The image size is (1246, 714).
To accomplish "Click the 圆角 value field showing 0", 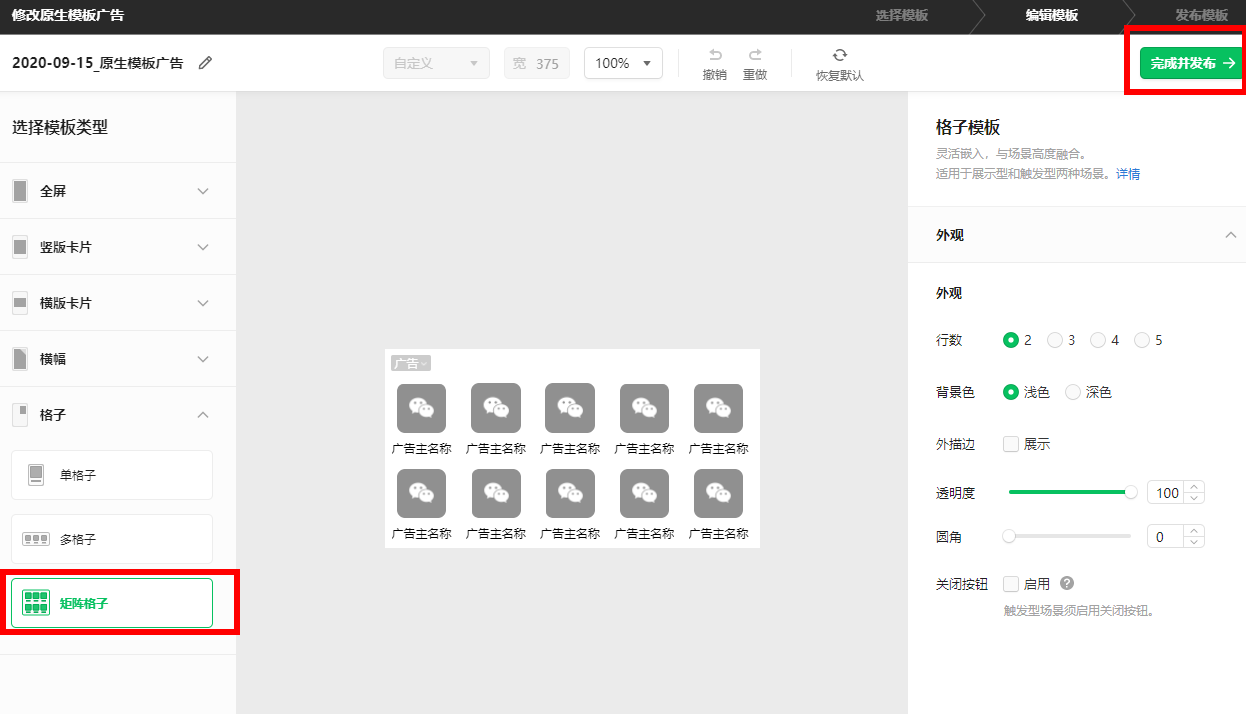I will (x=1166, y=536).
